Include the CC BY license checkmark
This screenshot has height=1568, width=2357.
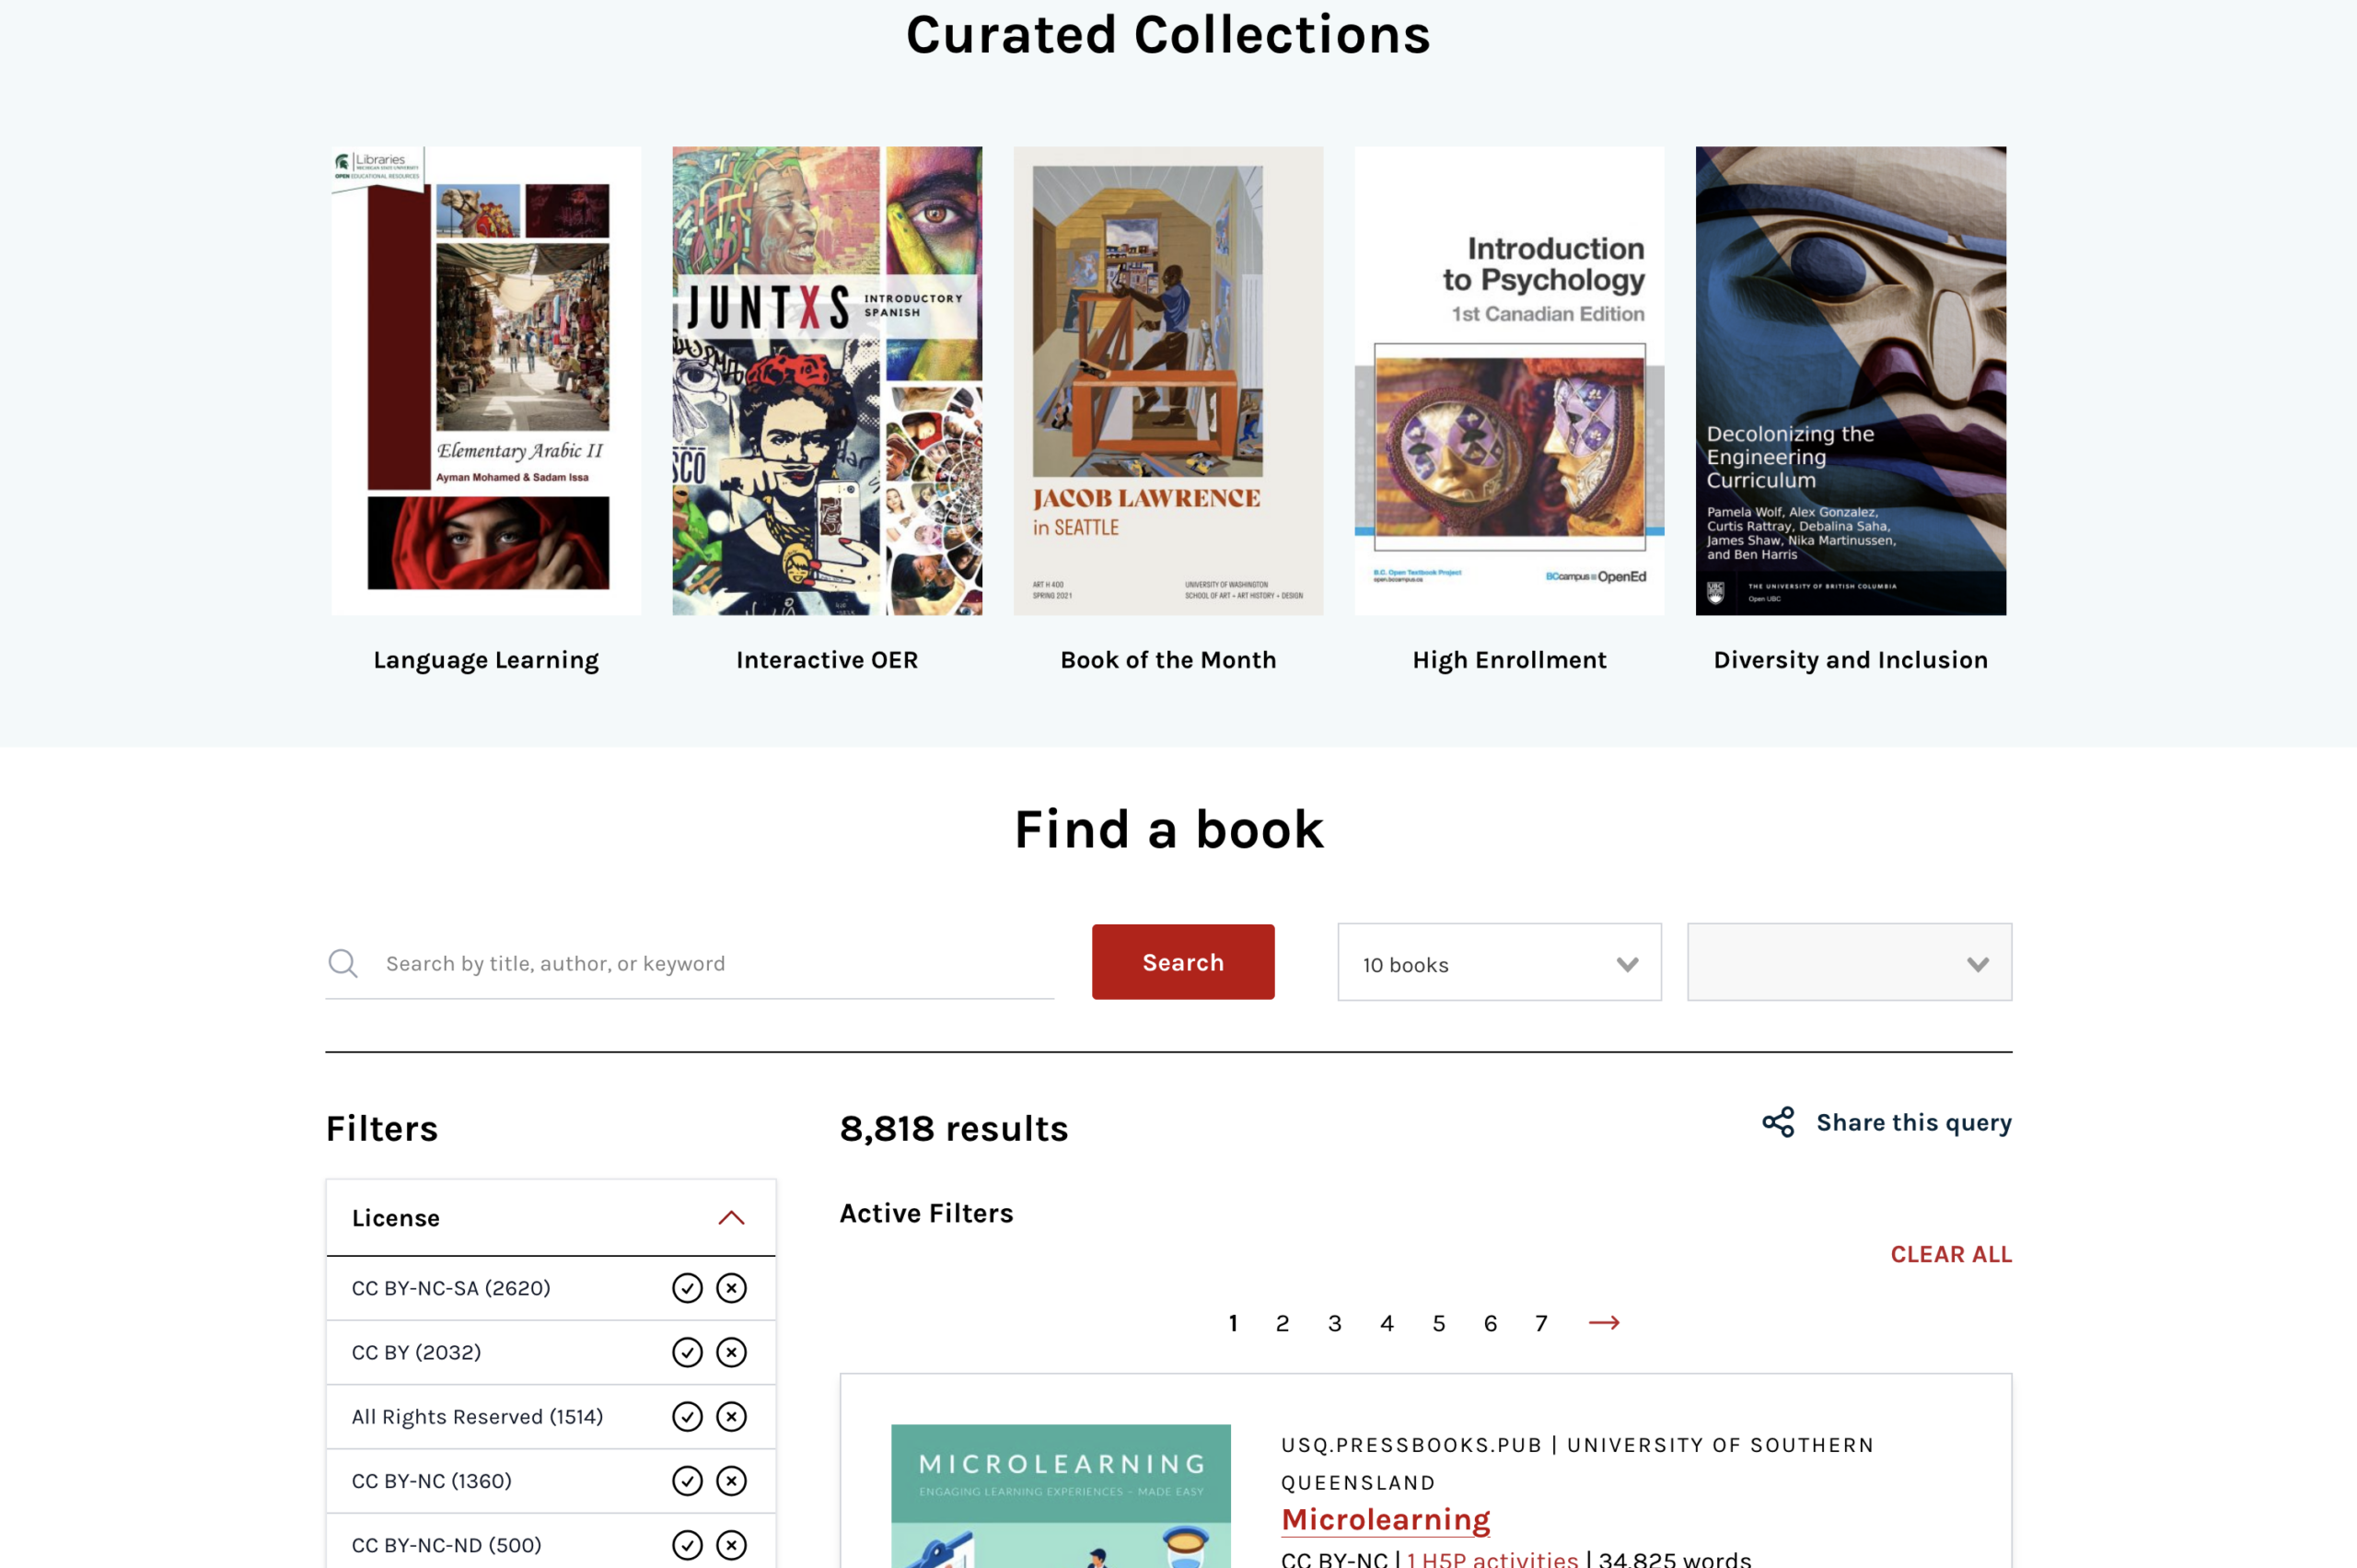[687, 1352]
